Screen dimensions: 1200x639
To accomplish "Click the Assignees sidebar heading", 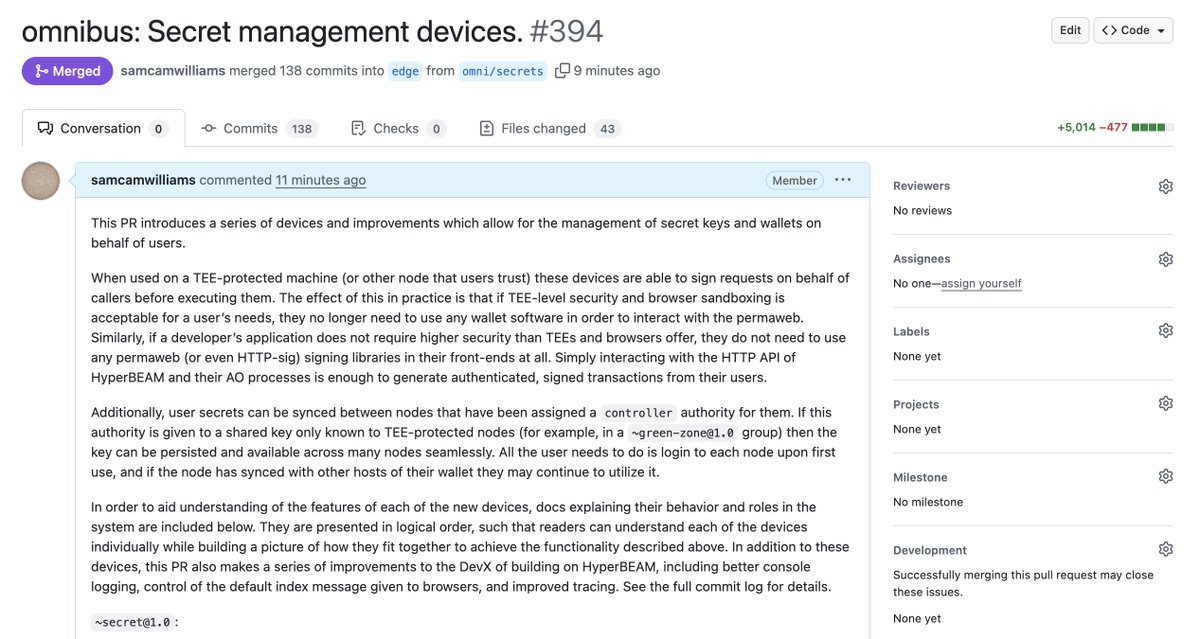I will (921, 259).
